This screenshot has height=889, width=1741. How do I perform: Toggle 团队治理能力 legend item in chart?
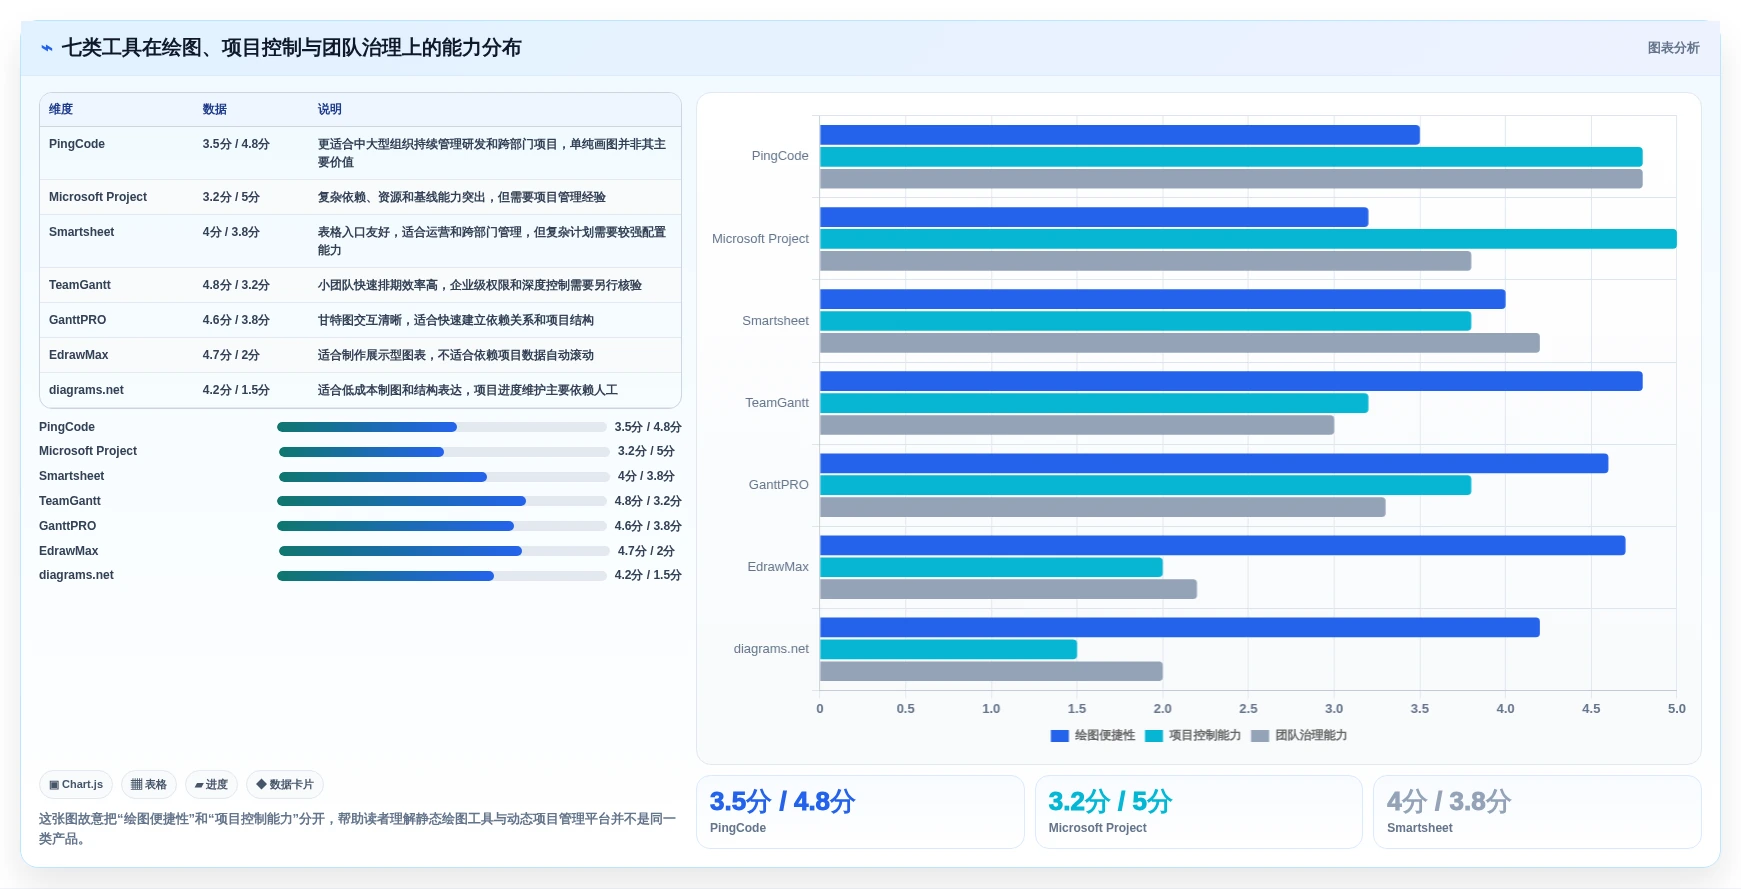[1299, 735]
